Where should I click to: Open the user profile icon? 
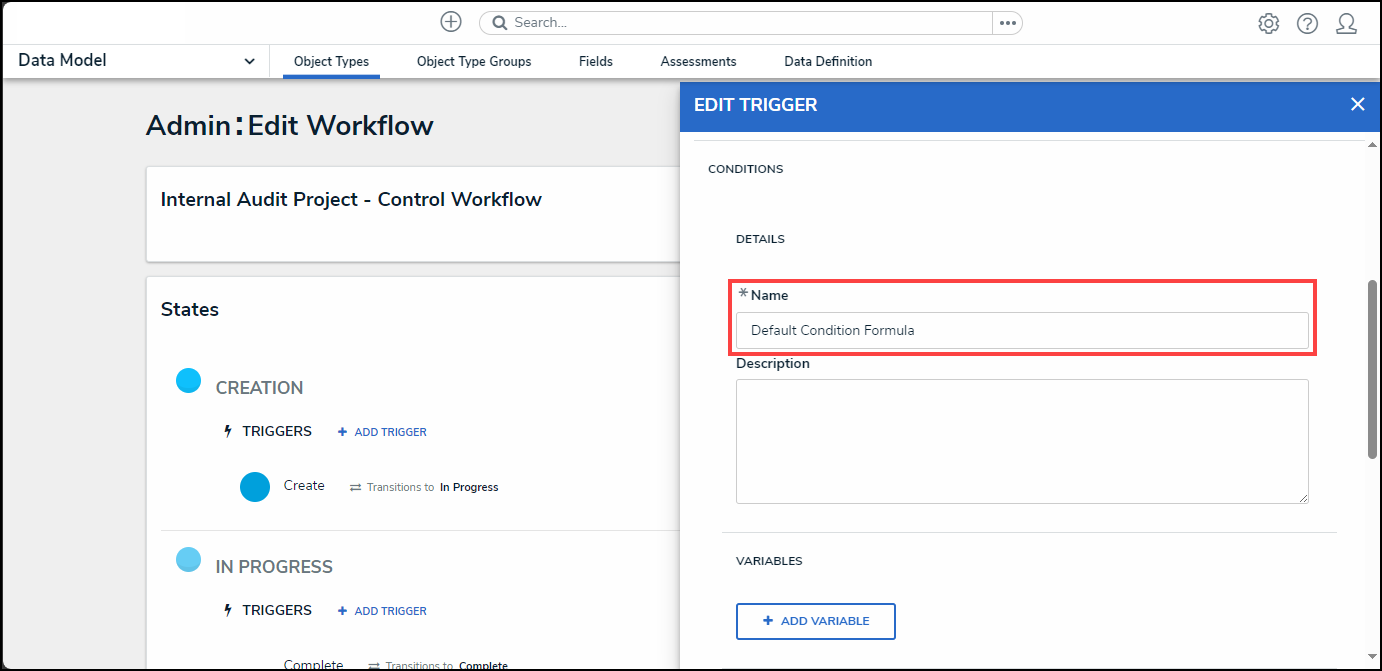(x=1346, y=24)
